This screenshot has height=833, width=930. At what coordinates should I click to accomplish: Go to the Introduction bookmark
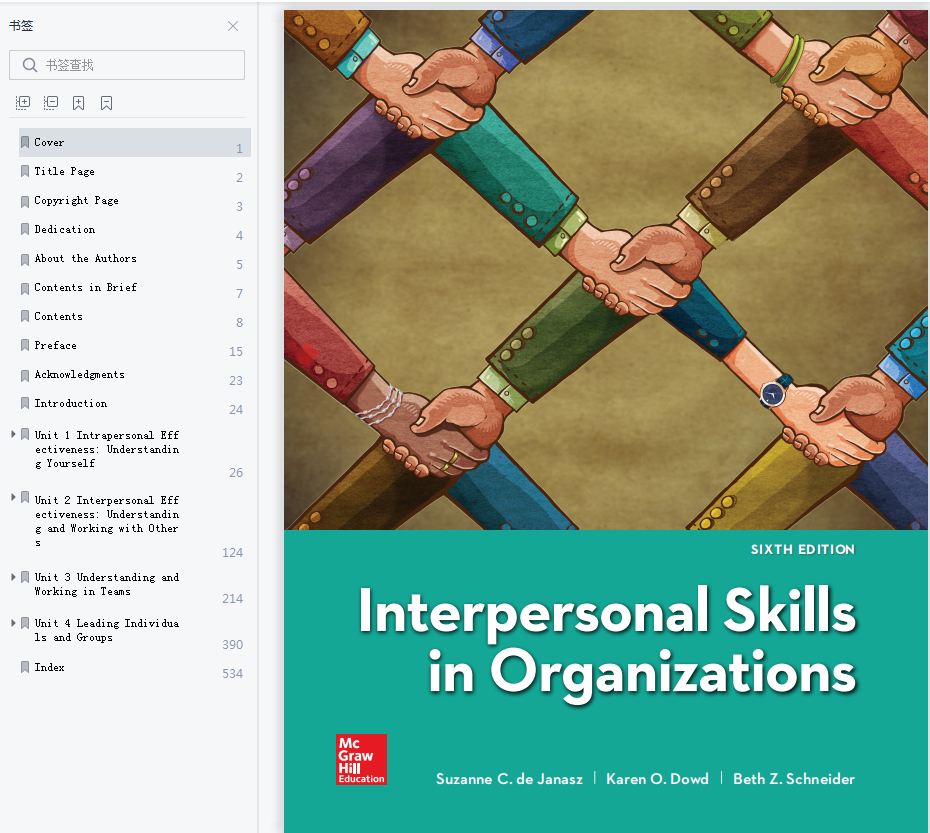tap(71, 403)
